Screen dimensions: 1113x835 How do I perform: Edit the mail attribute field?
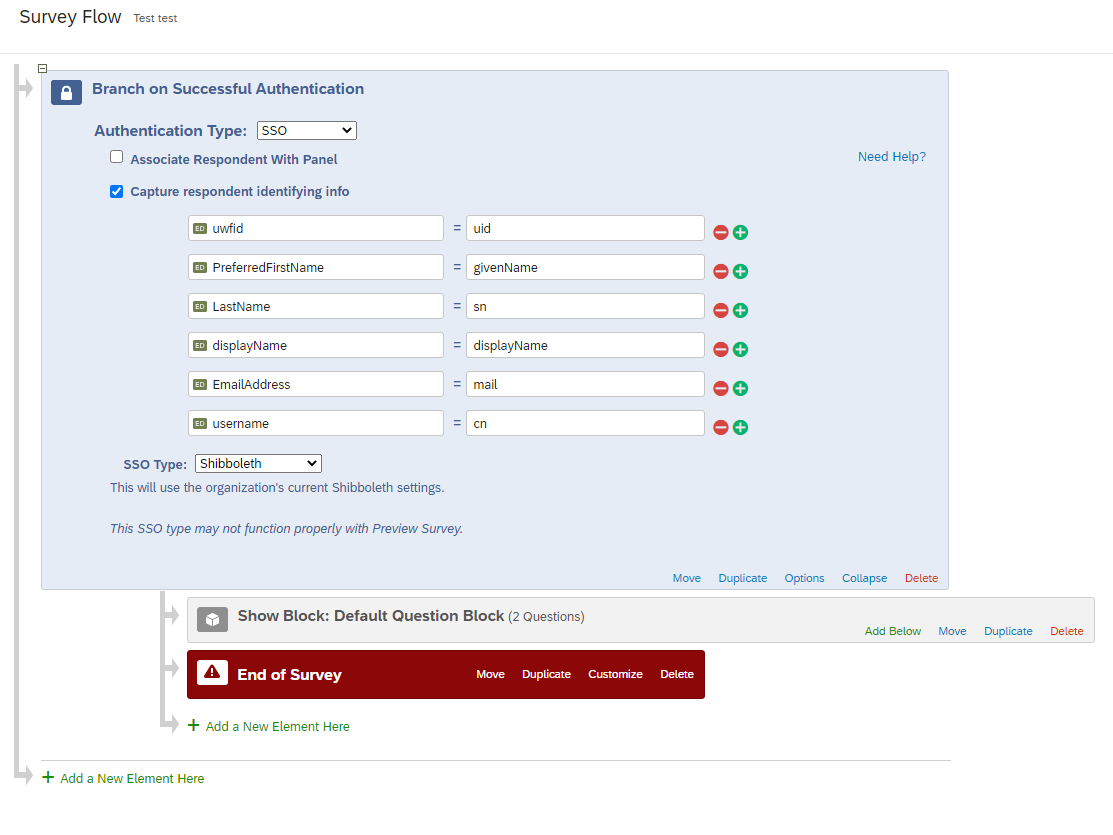pos(586,385)
